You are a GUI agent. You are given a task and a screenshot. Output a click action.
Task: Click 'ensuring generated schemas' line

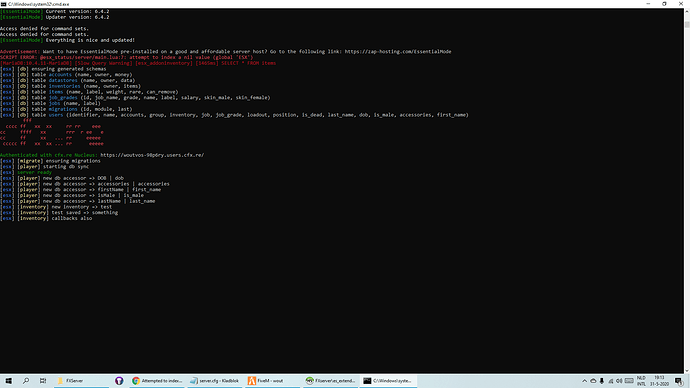point(53,69)
